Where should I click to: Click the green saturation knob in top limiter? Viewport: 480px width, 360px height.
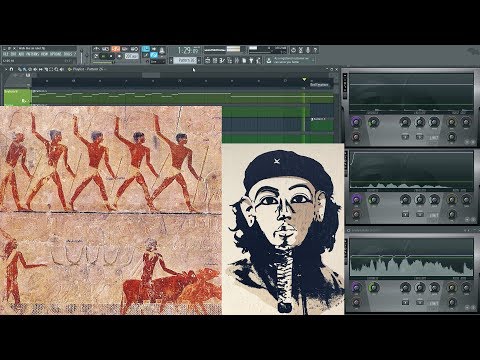(373, 122)
